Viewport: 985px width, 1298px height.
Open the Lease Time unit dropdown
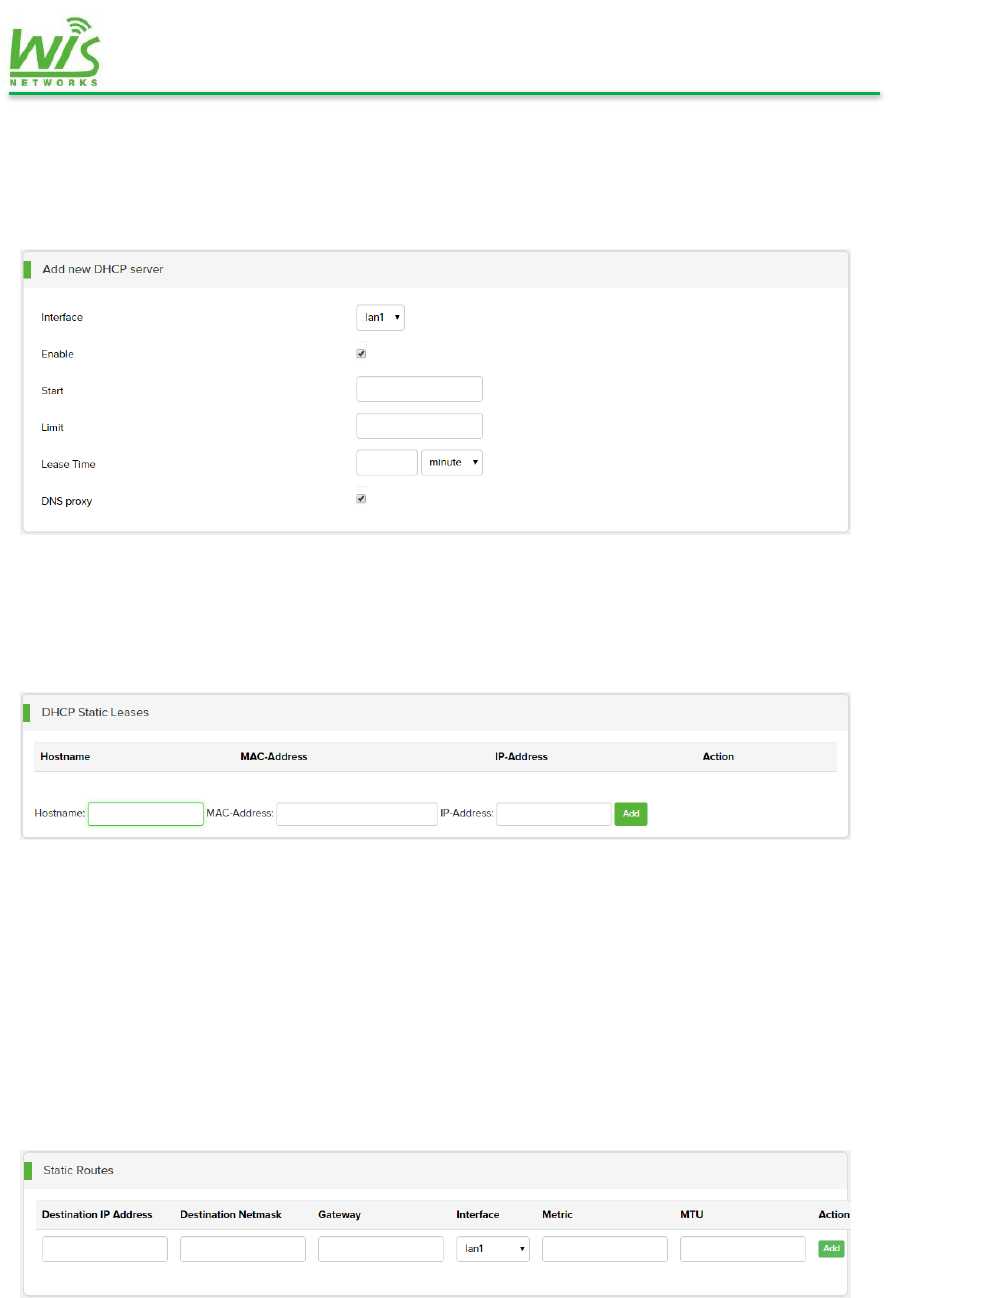pyautogui.click(x=452, y=462)
